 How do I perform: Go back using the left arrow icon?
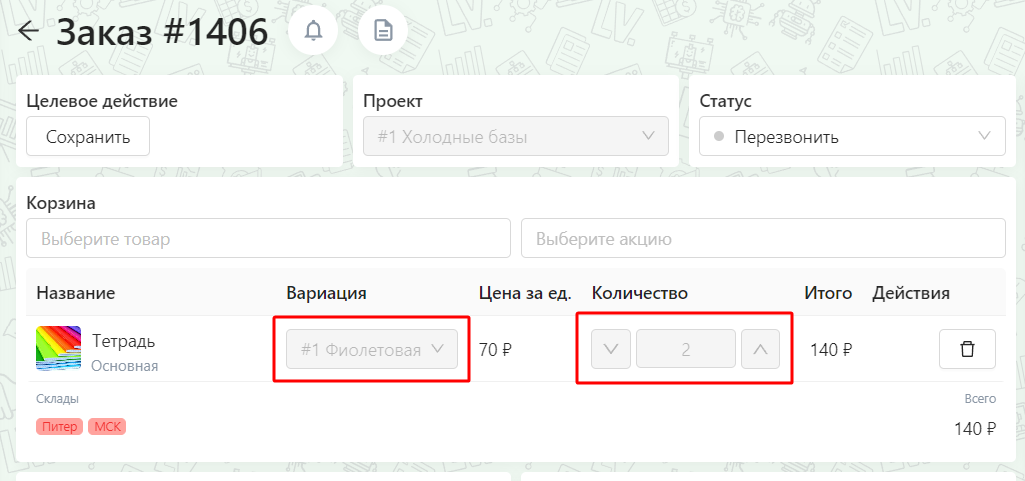(x=29, y=31)
